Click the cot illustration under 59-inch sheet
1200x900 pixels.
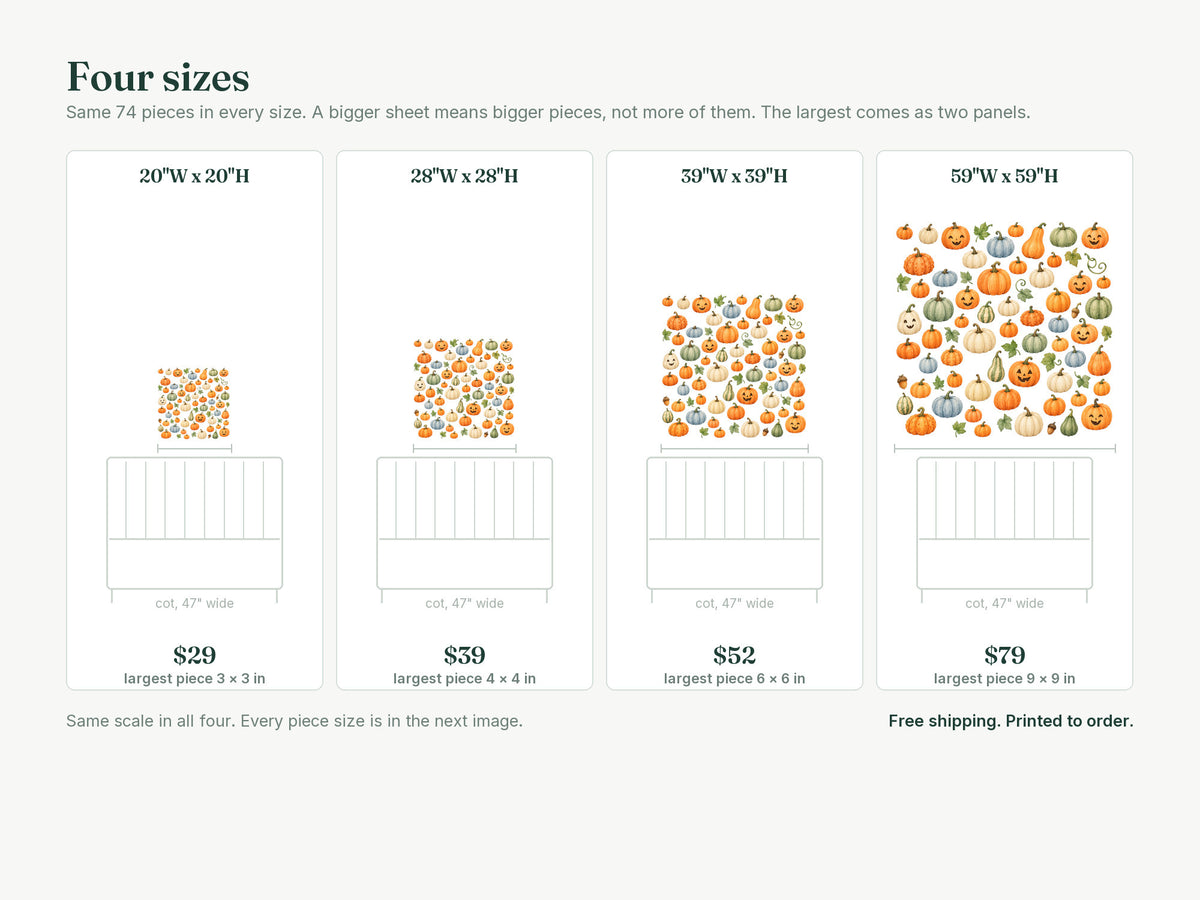1004,529
